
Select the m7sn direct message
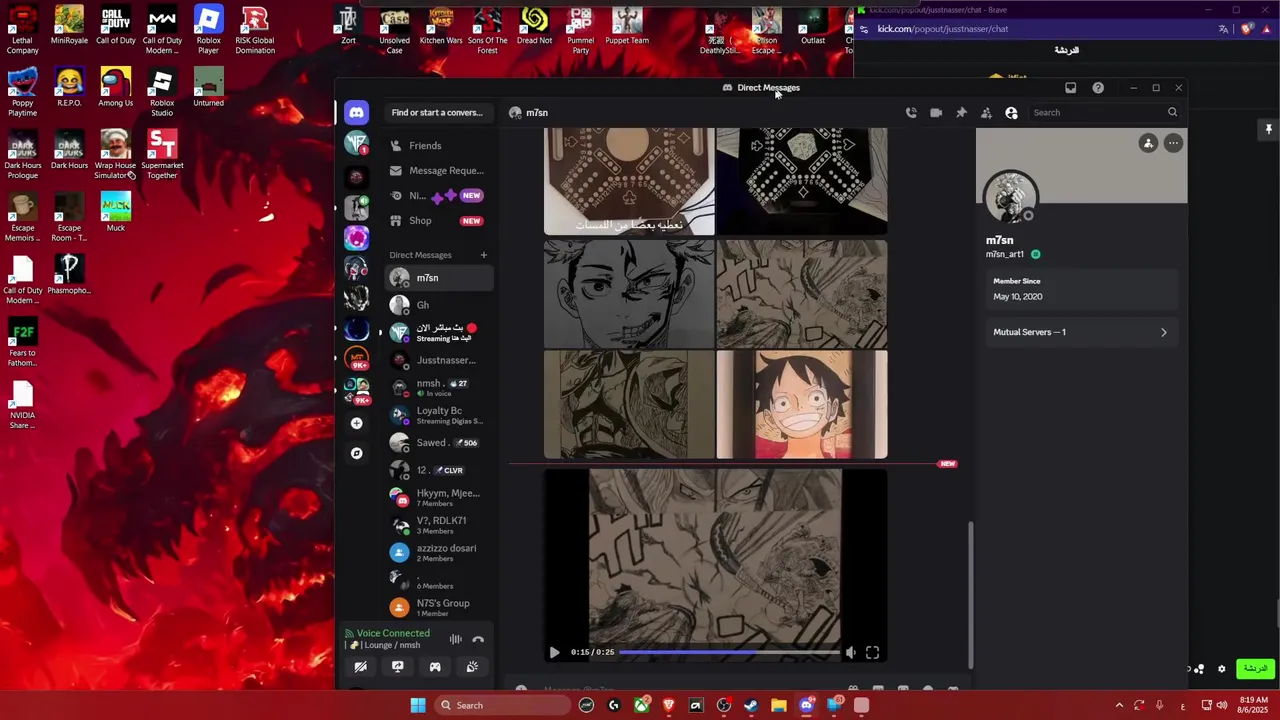point(438,278)
